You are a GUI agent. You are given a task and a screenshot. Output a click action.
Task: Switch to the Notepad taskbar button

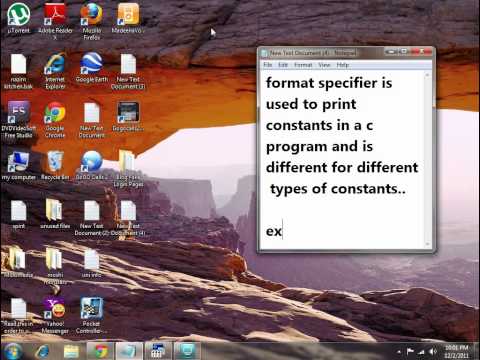point(129,351)
